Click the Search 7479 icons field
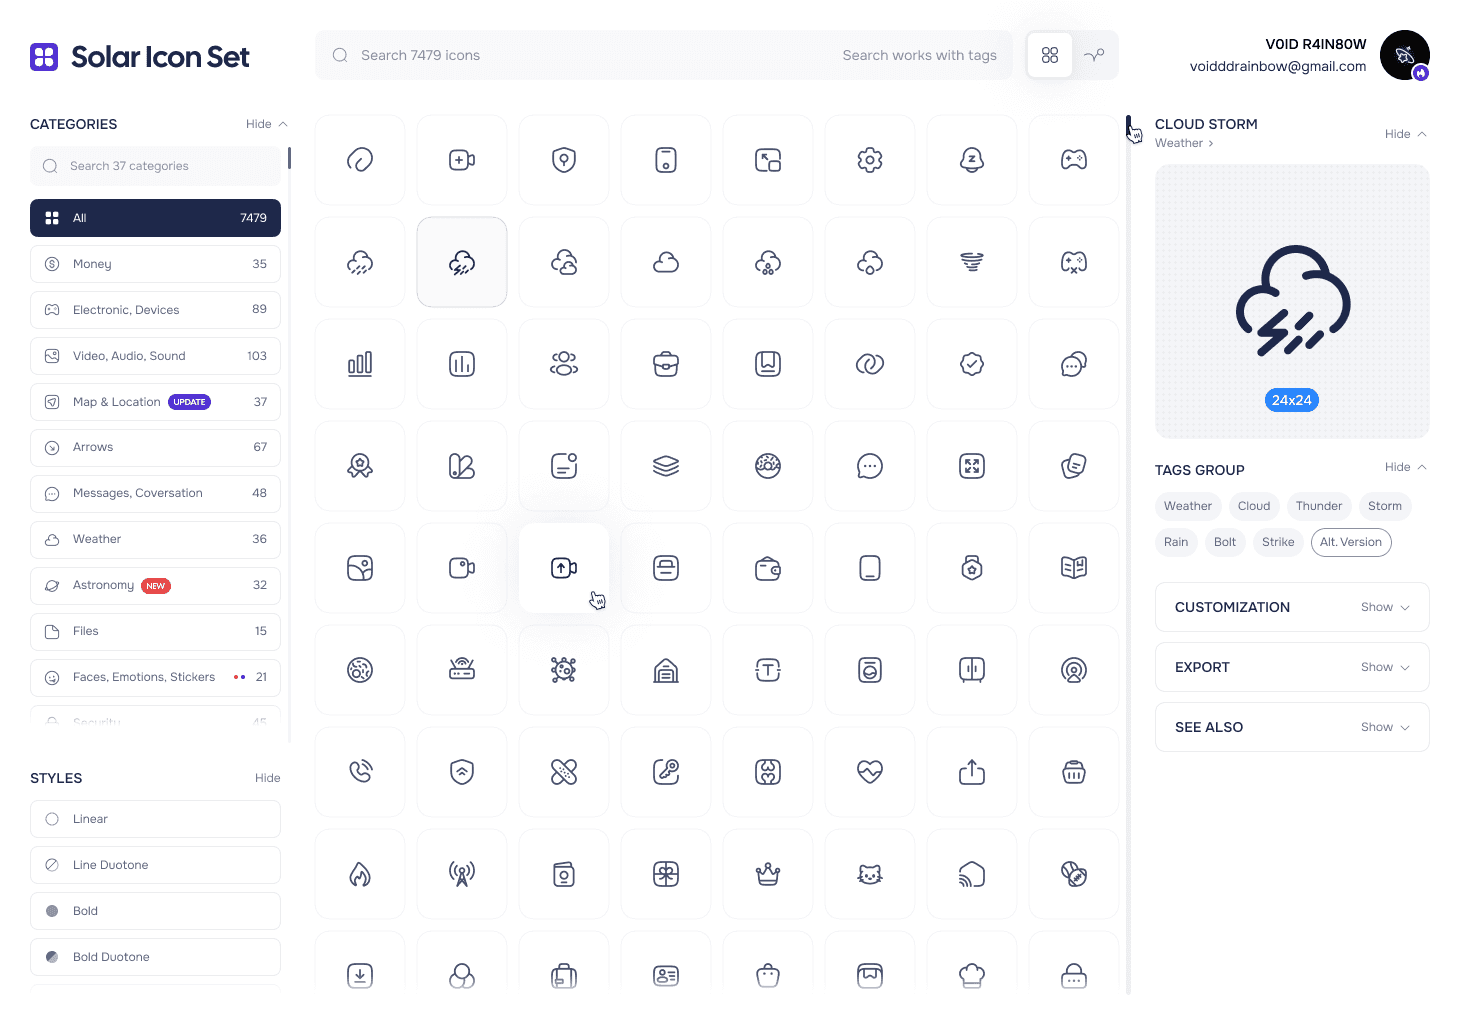This screenshot has width=1460, height=1015. click(590, 55)
